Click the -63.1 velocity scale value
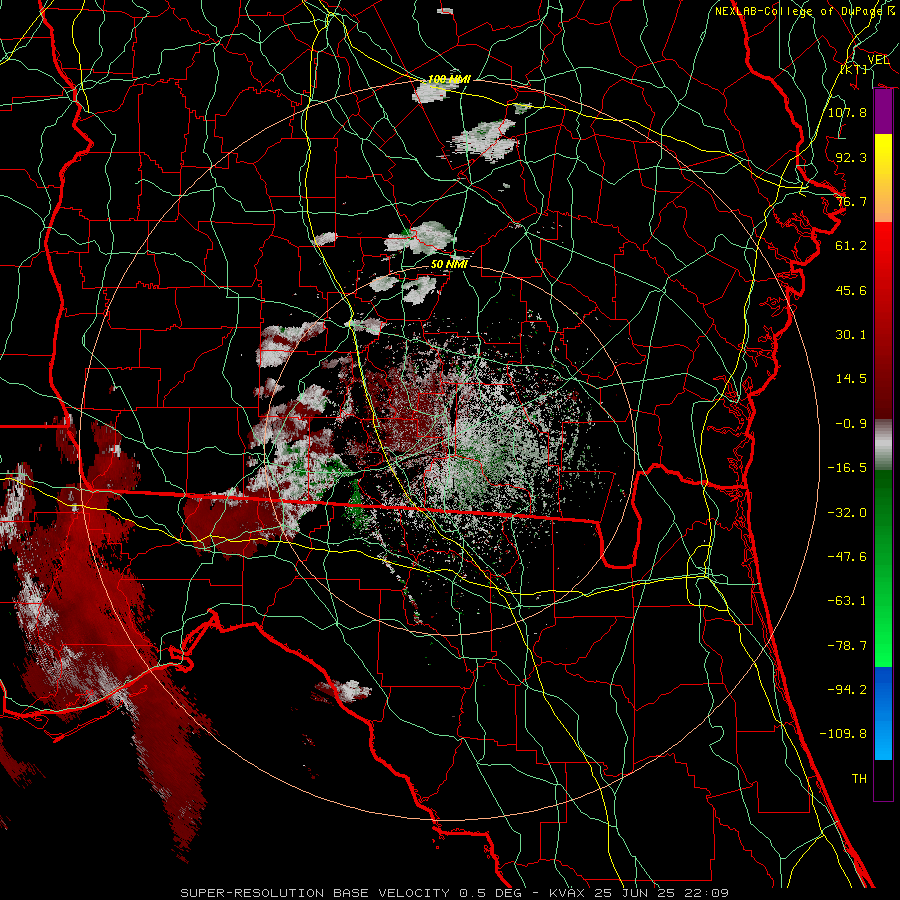The width and height of the screenshot is (900, 900). 847,601
